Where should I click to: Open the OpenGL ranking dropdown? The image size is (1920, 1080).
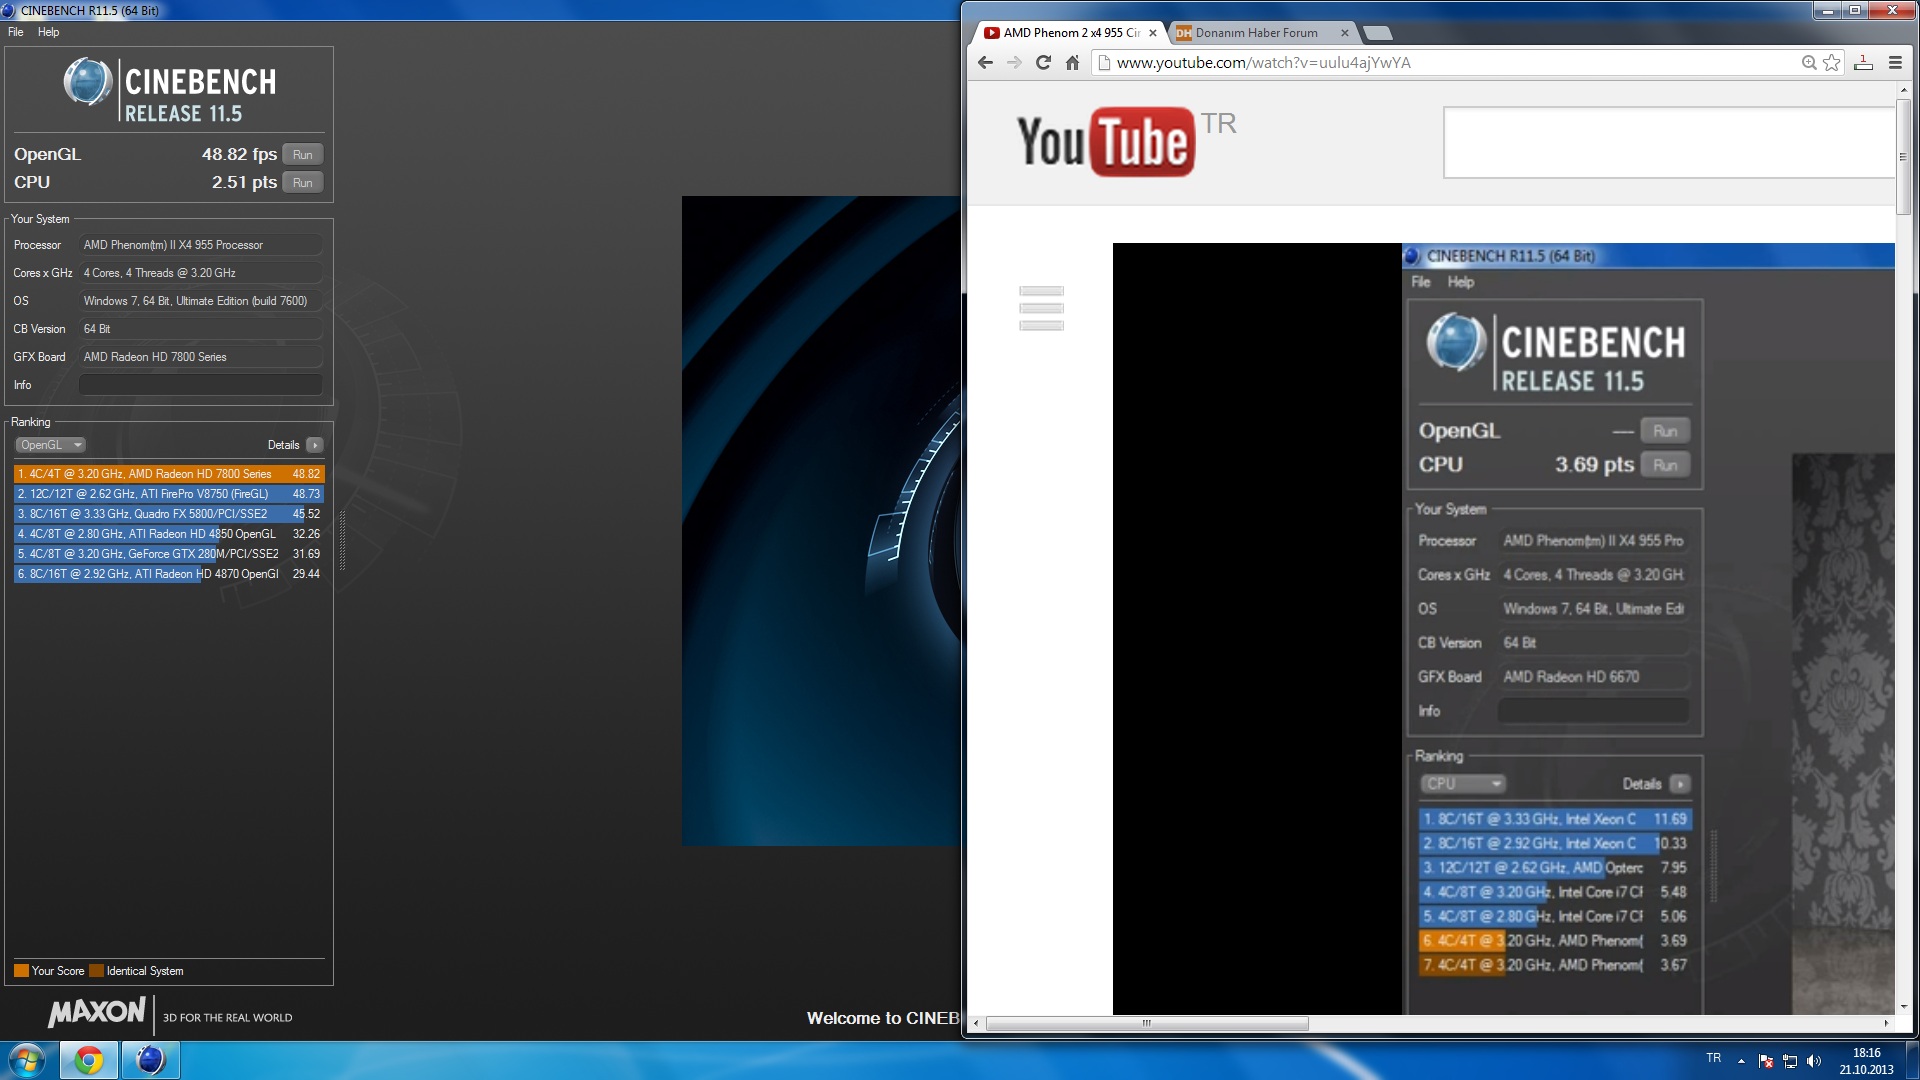coord(50,445)
